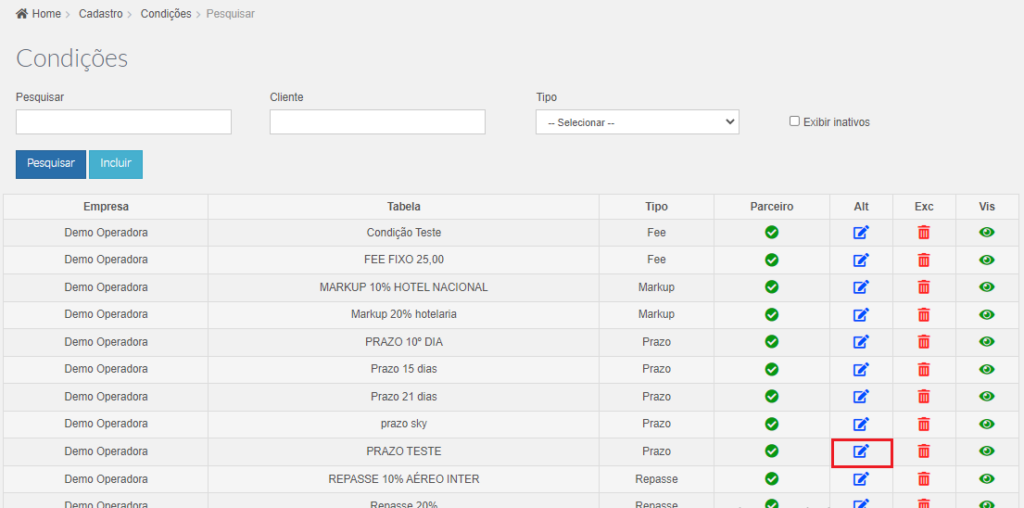
Task: Remove the Prazo 21 dias row
Action: click(x=923, y=396)
